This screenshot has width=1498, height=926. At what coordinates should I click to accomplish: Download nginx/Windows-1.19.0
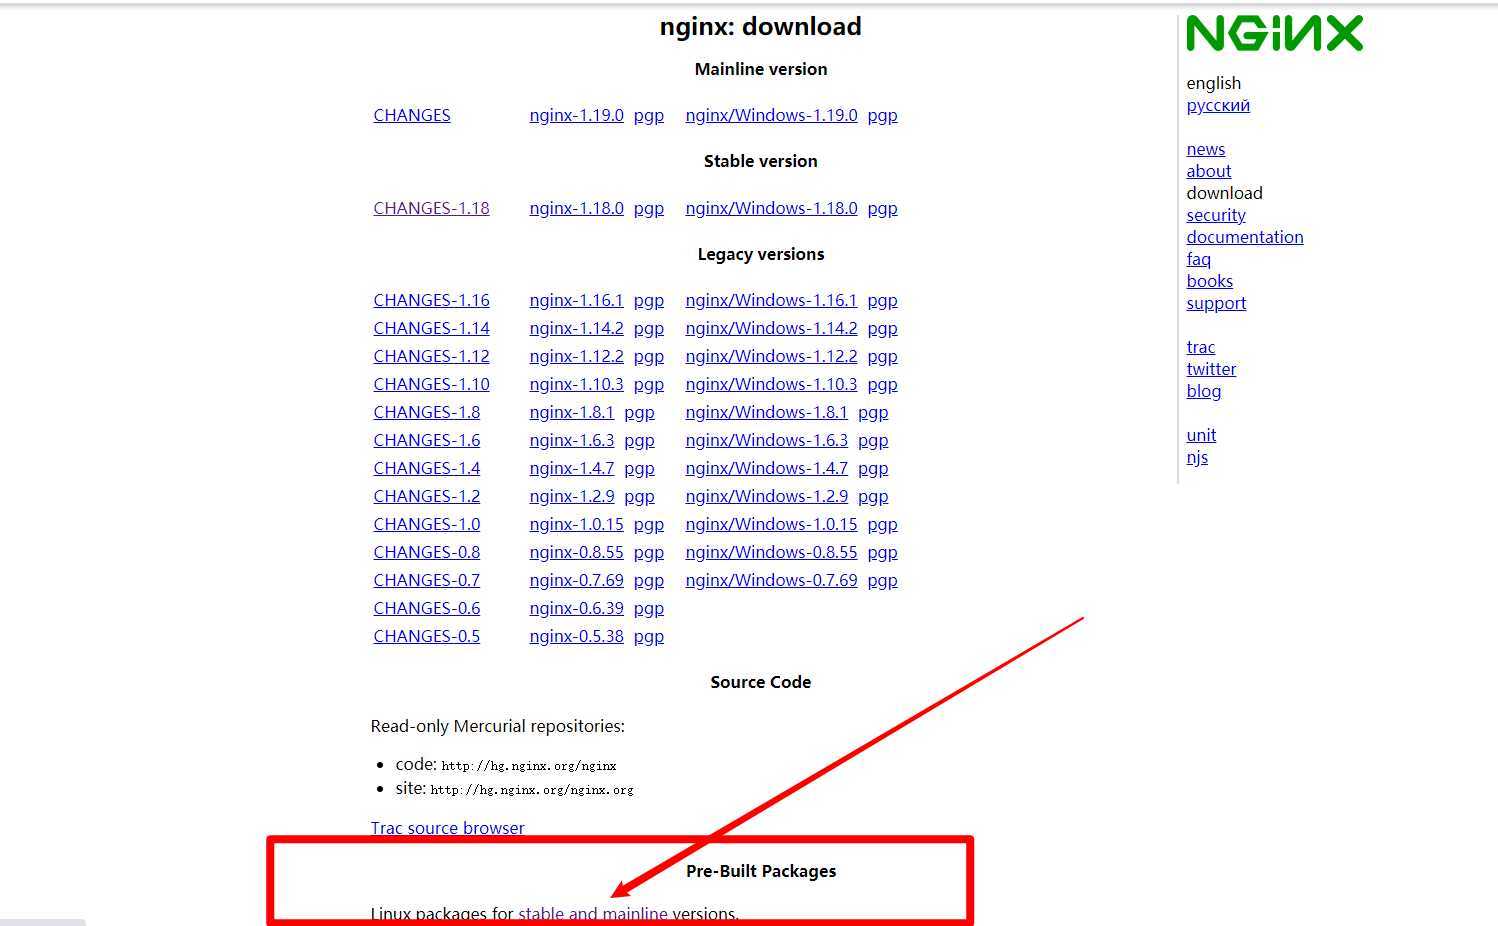(771, 115)
